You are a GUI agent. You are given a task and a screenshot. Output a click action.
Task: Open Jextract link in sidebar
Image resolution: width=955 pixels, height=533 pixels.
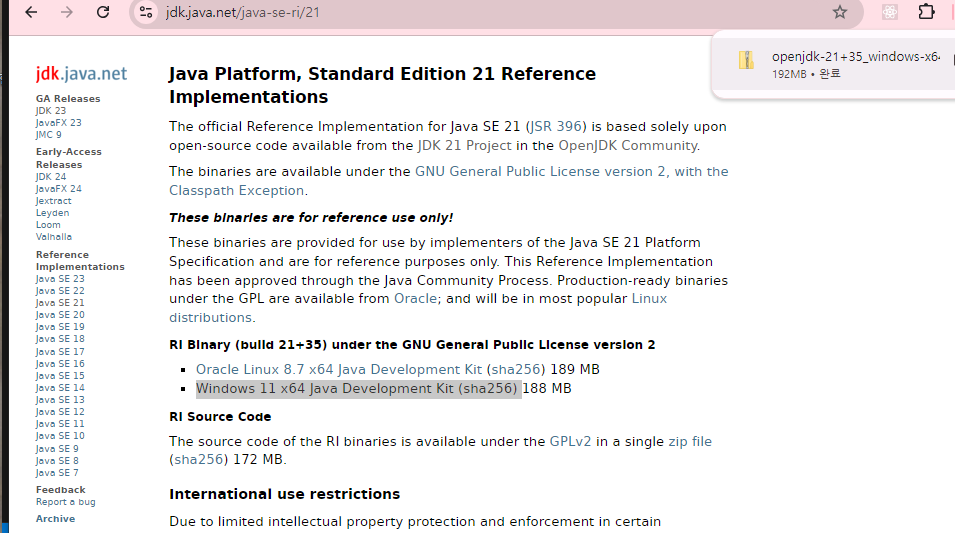click(54, 201)
